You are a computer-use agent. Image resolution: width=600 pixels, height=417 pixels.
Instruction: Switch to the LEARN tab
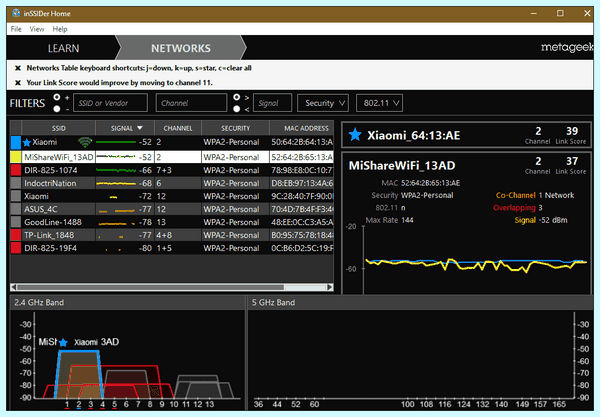click(64, 48)
